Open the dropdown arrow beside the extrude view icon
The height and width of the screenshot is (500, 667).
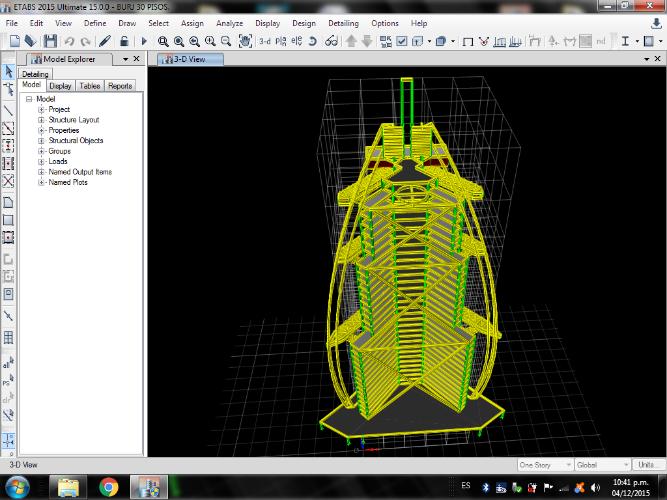pos(429,41)
